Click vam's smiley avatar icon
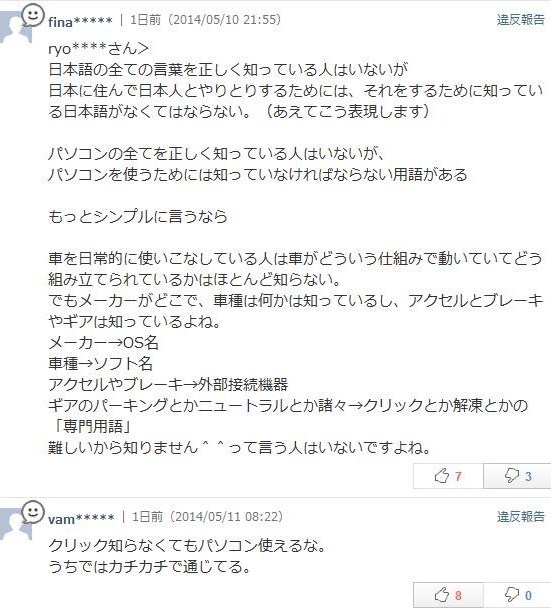The height and width of the screenshot is (608, 551). [x=33, y=512]
